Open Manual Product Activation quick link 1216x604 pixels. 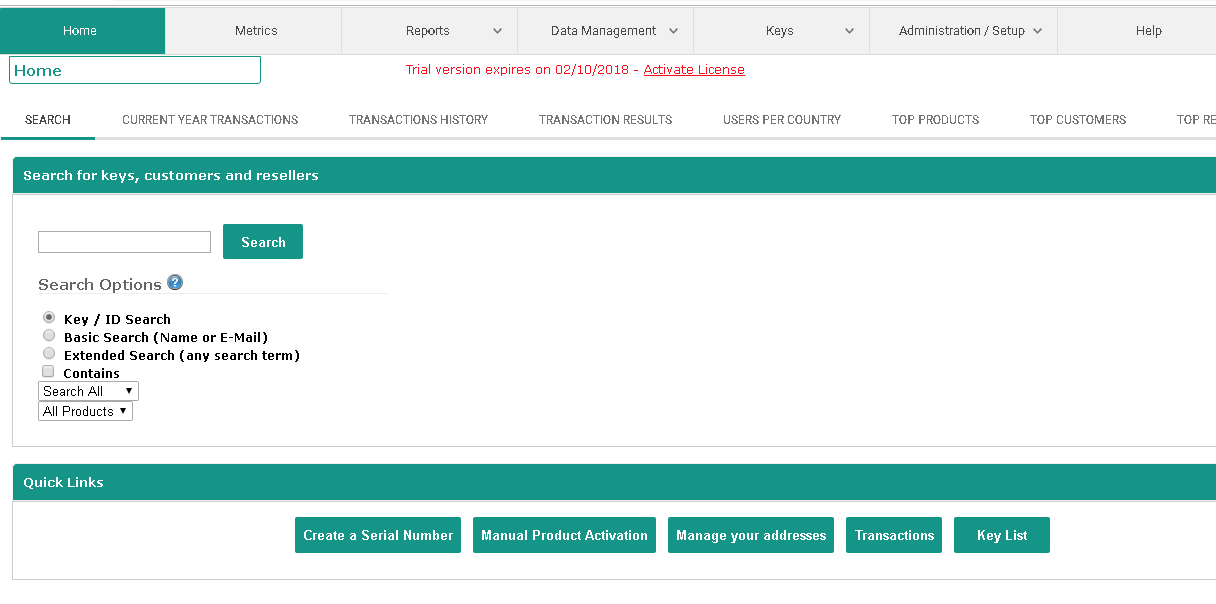coord(564,535)
